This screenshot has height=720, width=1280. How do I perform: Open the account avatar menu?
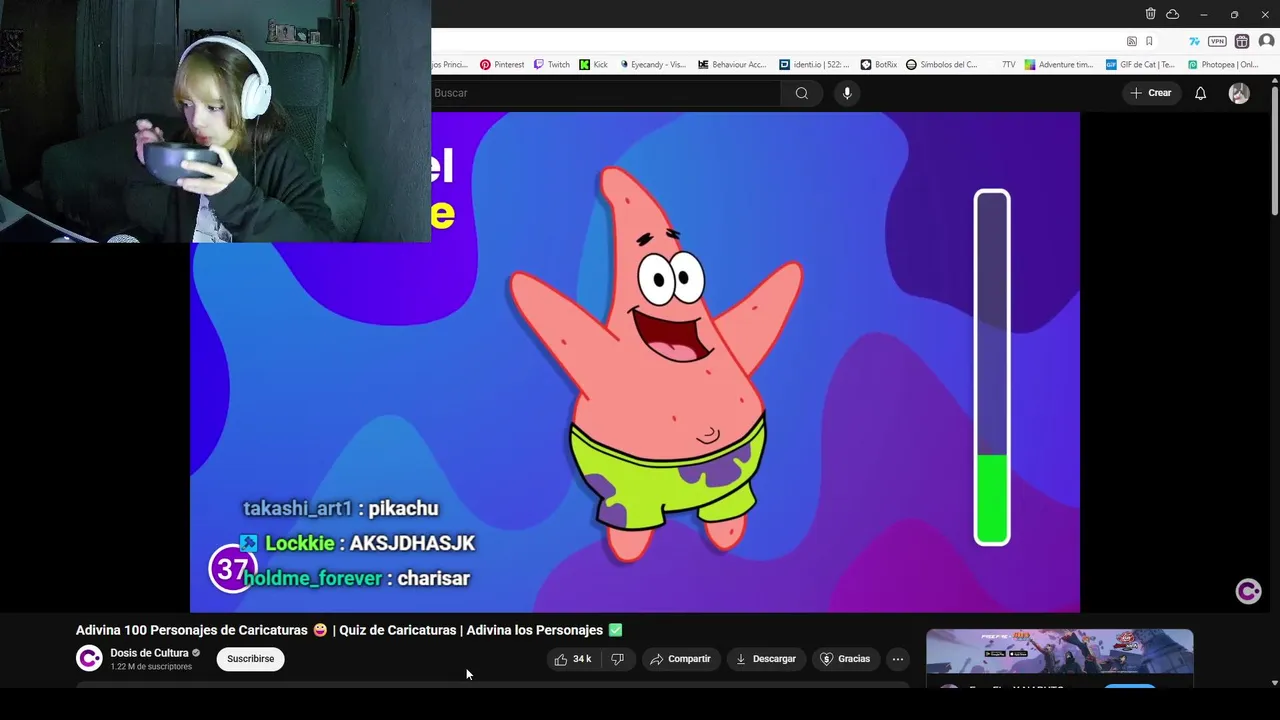(1239, 93)
